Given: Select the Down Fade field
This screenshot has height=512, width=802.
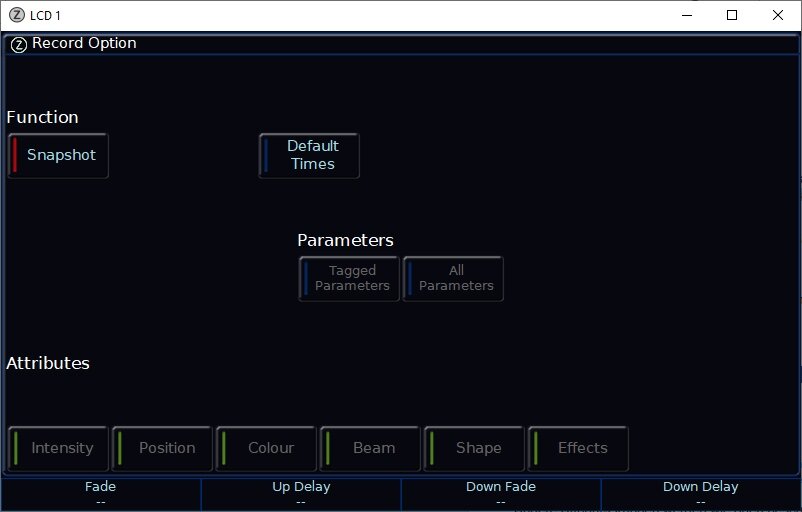Looking at the screenshot, I should (x=501, y=494).
